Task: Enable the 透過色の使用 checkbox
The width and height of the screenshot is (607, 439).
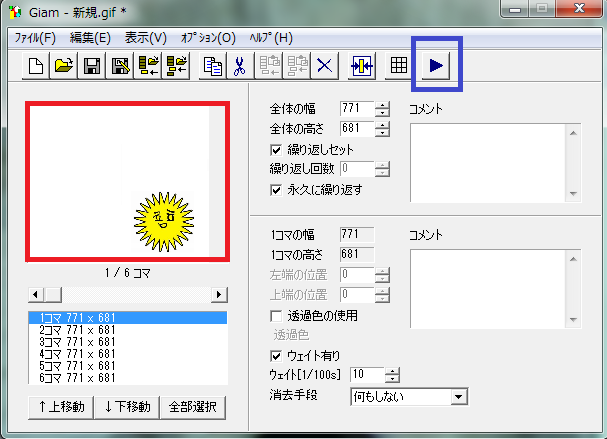Action: pos(276,316)
